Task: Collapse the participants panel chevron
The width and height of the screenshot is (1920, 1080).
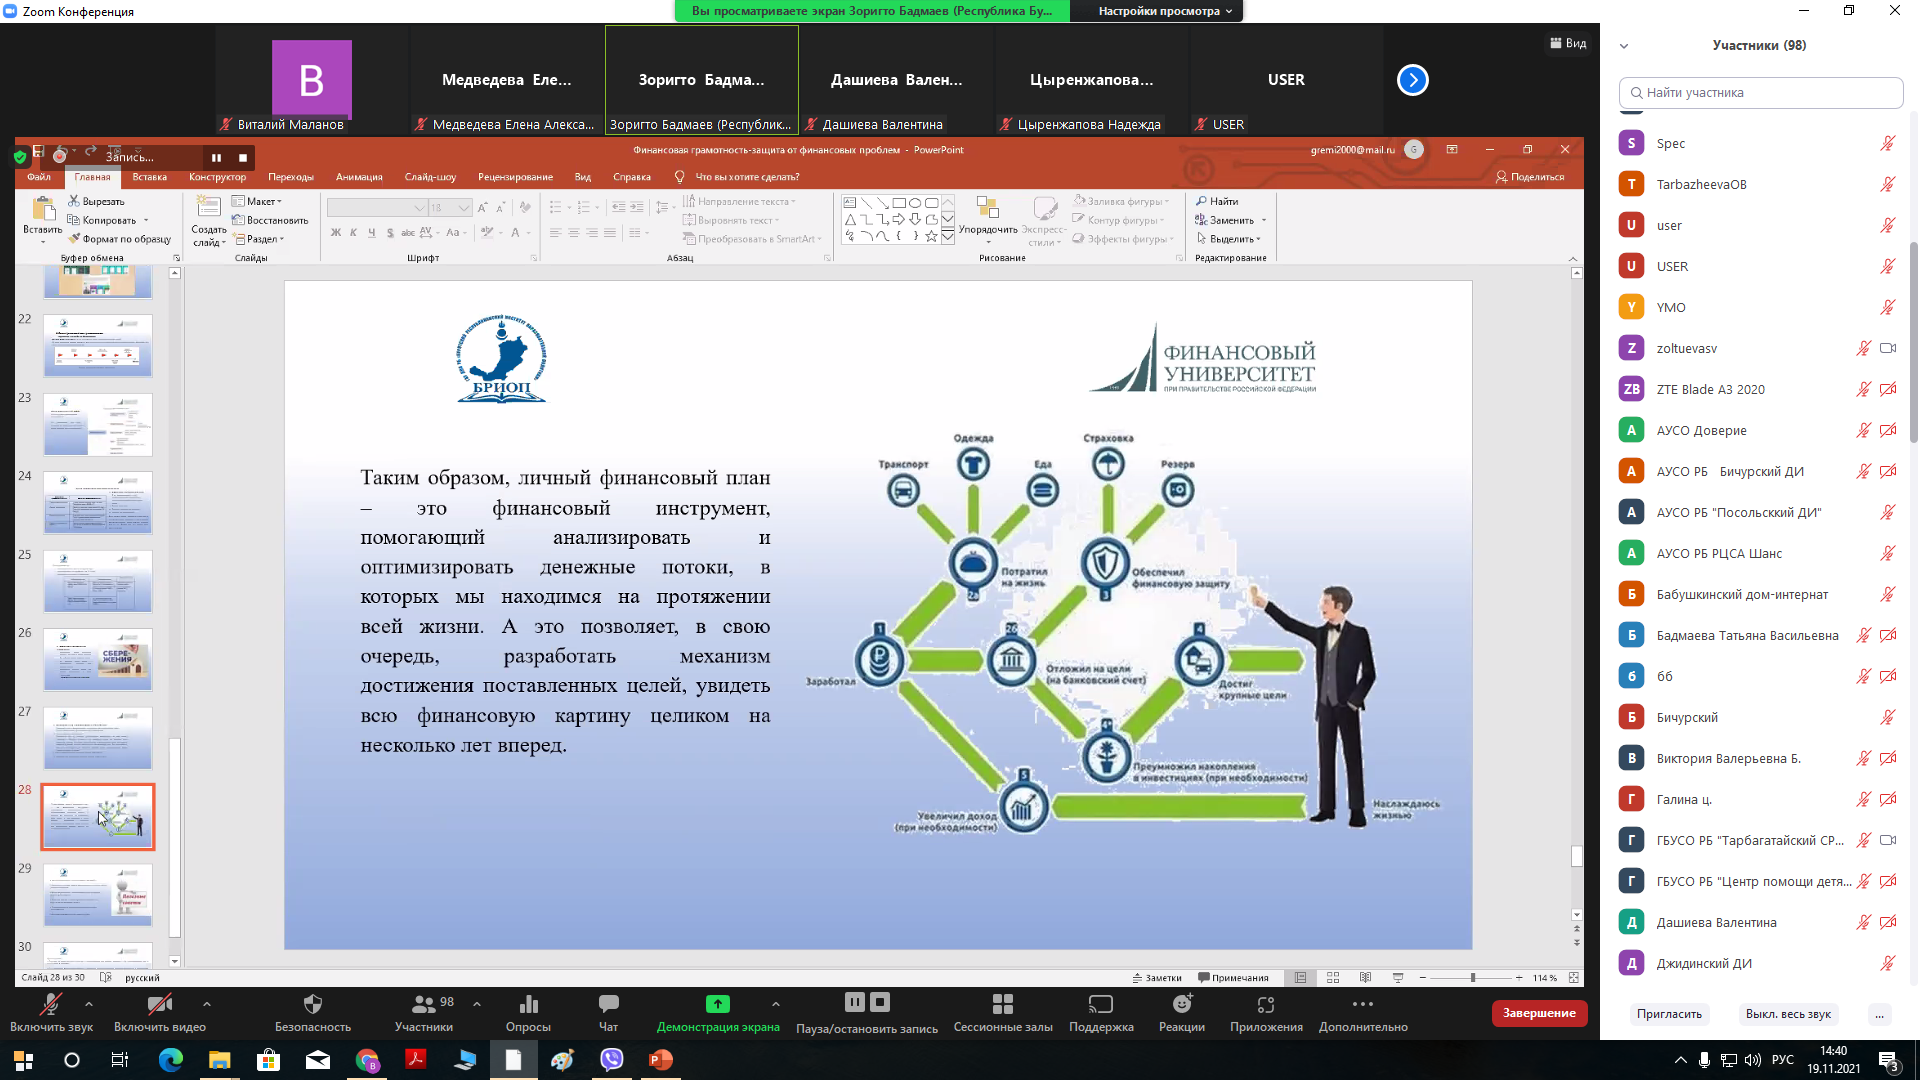Action: (1624, 46)
